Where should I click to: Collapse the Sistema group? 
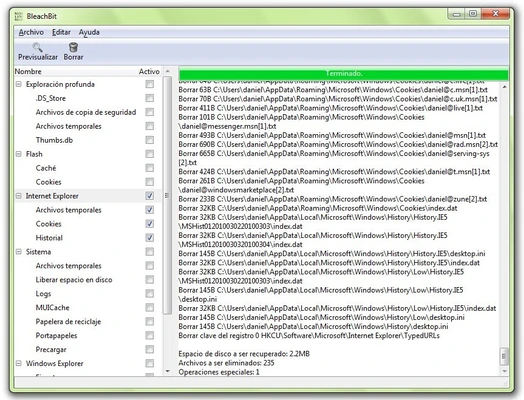pyautogui.click(x=19, y=252)
